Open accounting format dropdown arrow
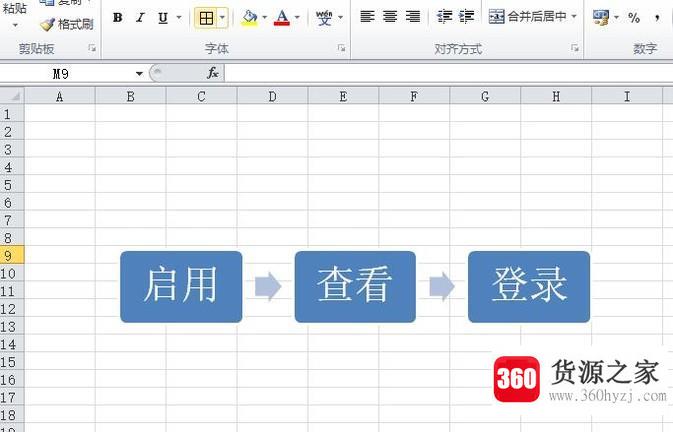673x432 pixels. tap(616, 18)
